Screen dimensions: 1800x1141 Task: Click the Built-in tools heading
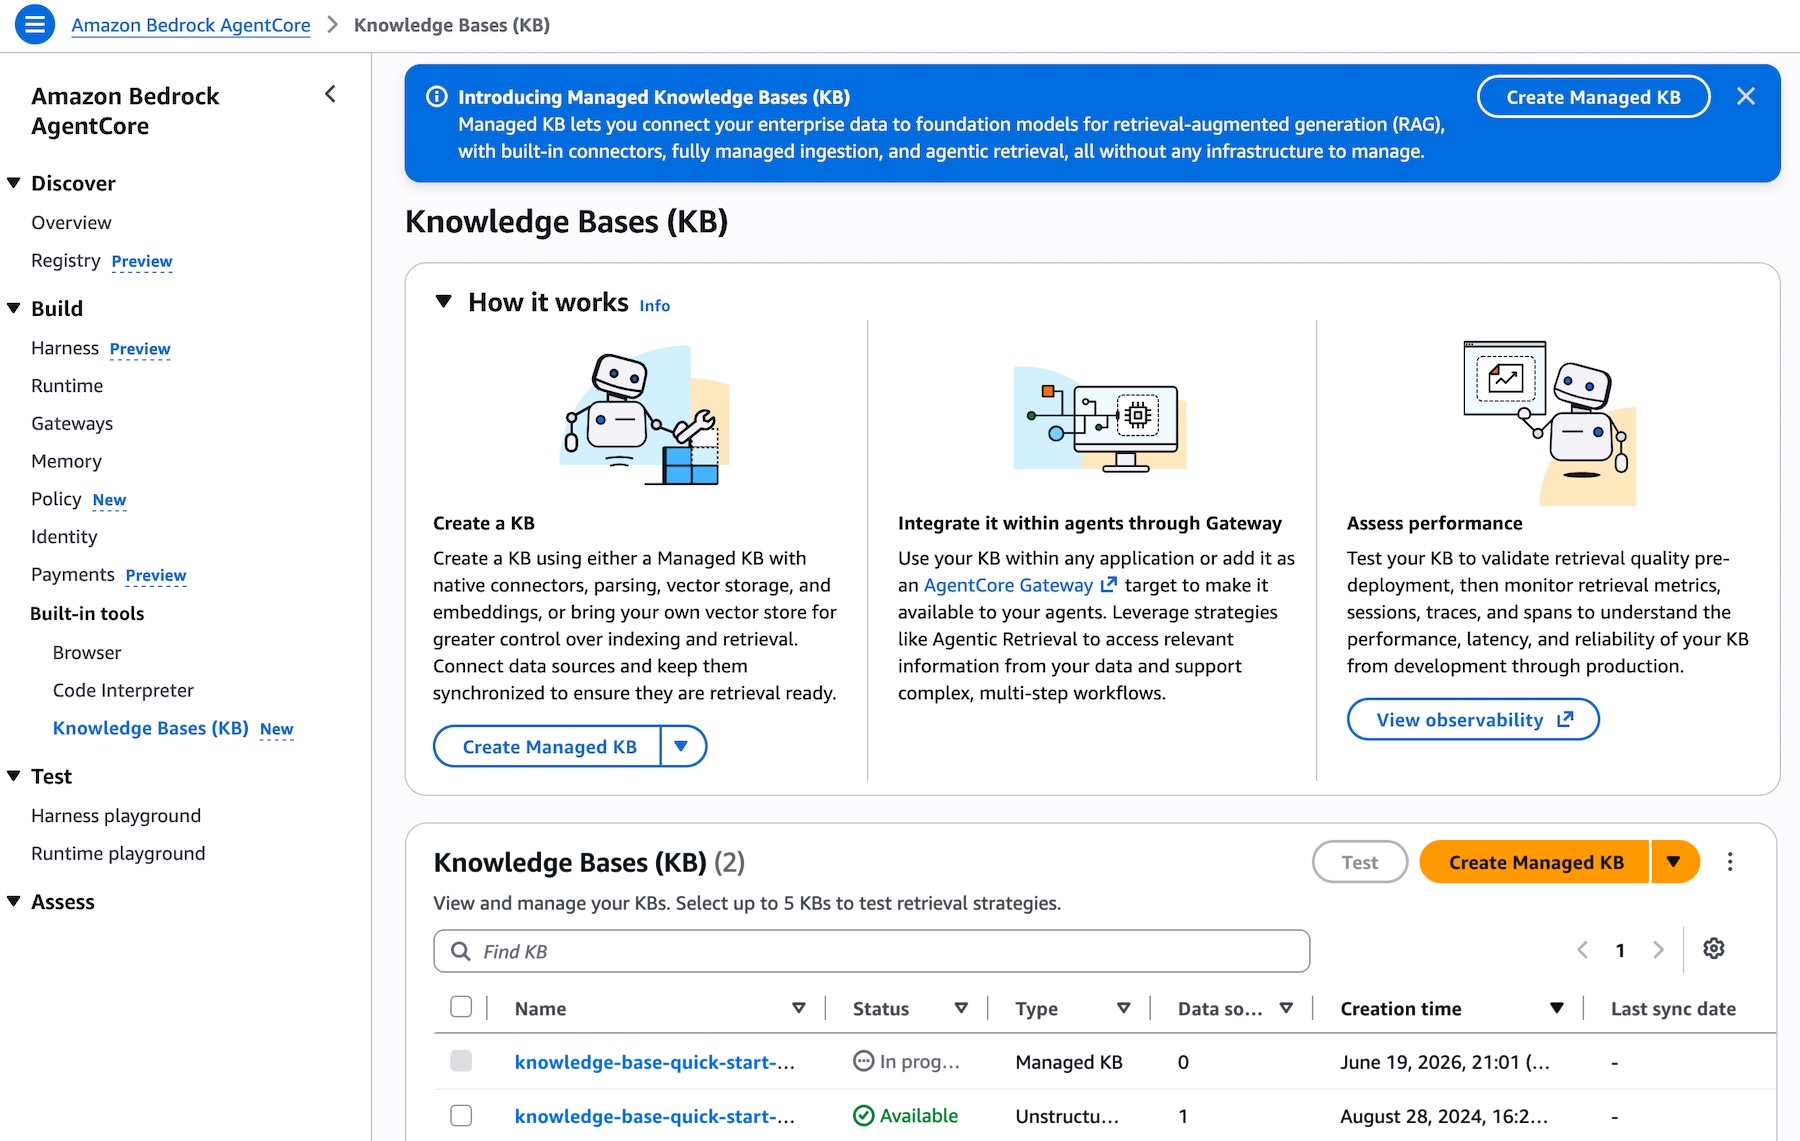[x=87, y=613]
